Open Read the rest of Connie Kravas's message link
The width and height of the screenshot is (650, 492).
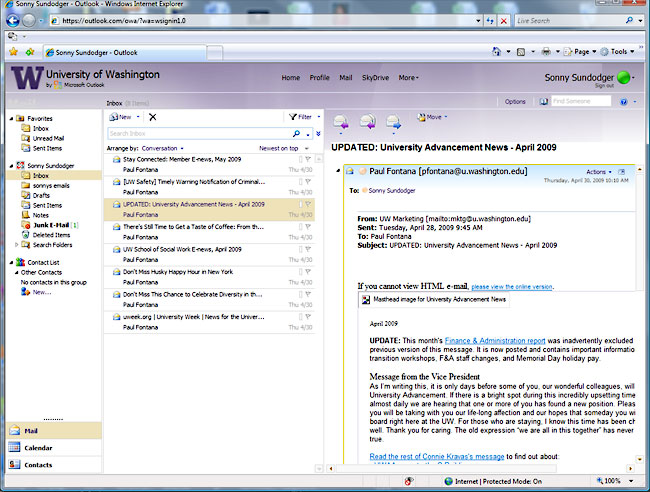click(x=437, y=456)
